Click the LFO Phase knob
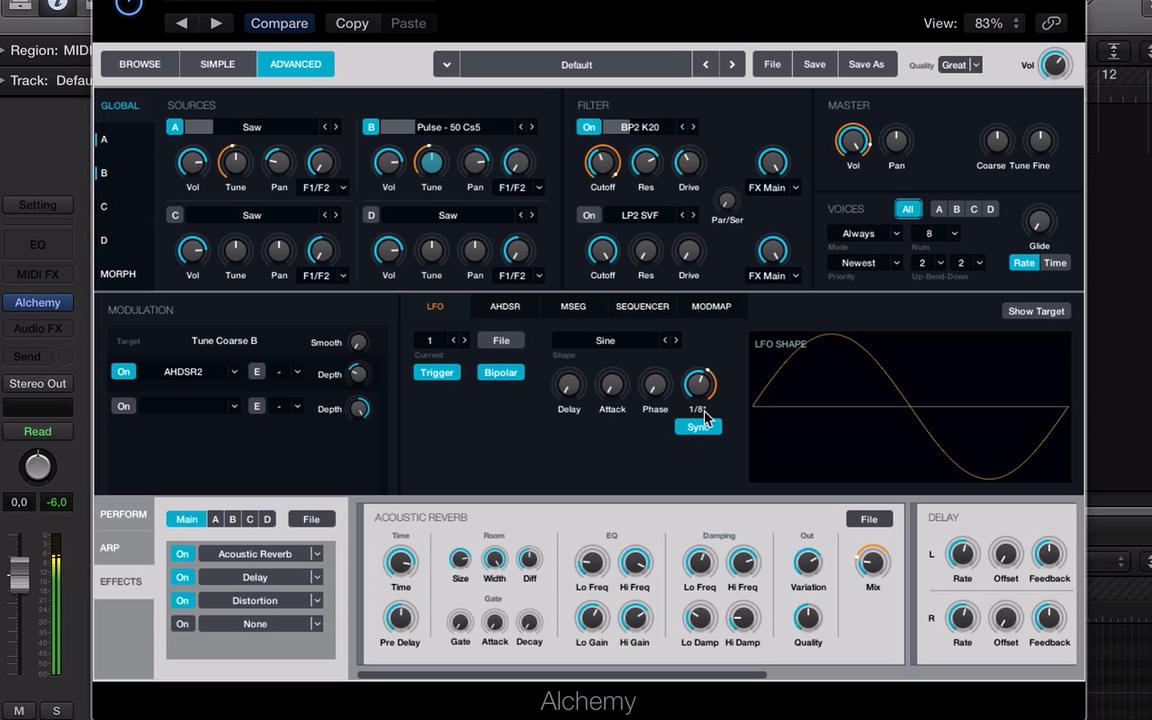The height and width of the screenshot is (720, 1152). (x=655, y=384)
